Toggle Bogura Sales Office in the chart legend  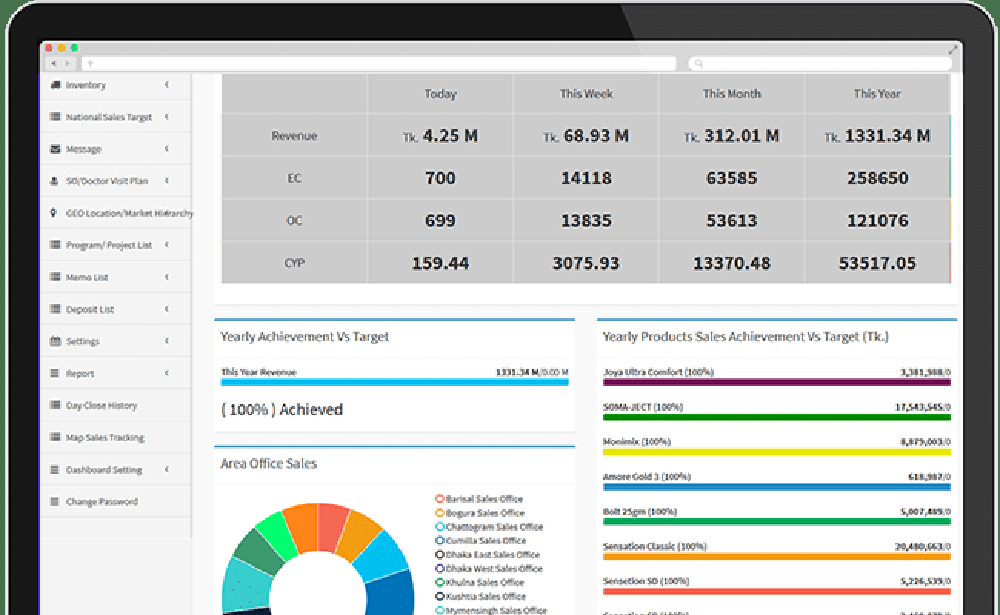tap(480, 513)
